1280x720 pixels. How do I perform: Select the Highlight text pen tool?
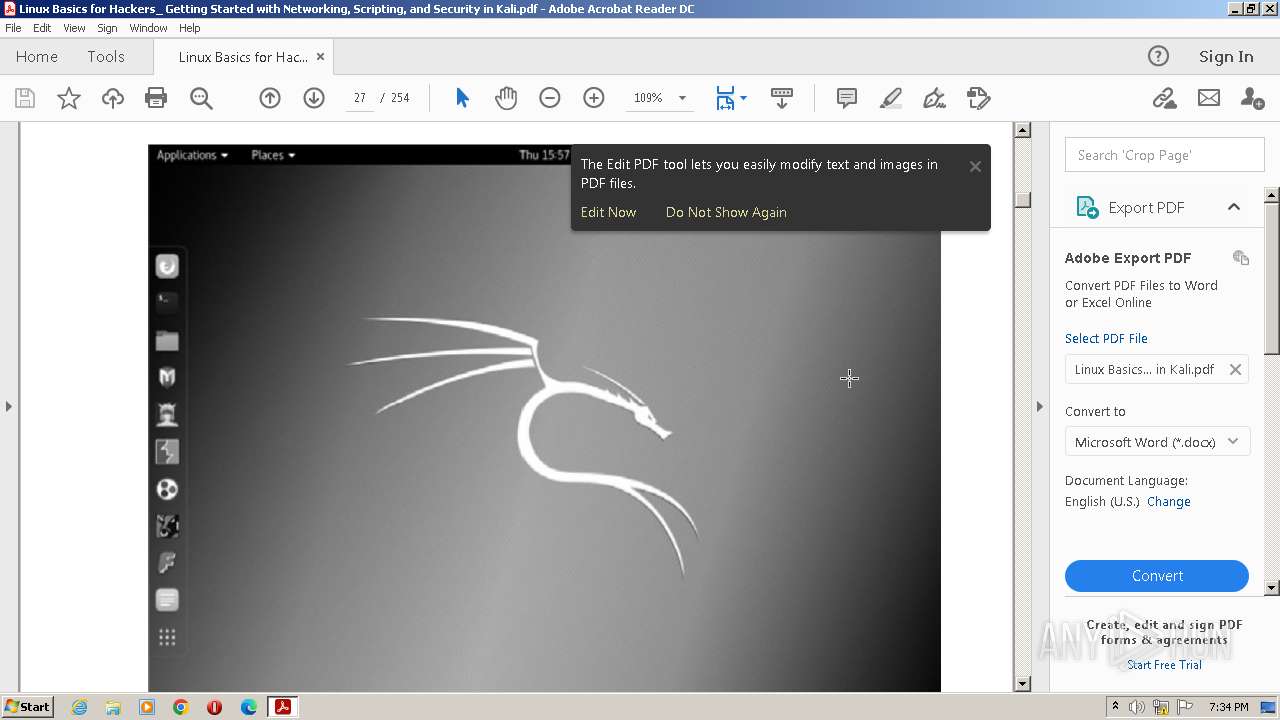click(890, 98)
